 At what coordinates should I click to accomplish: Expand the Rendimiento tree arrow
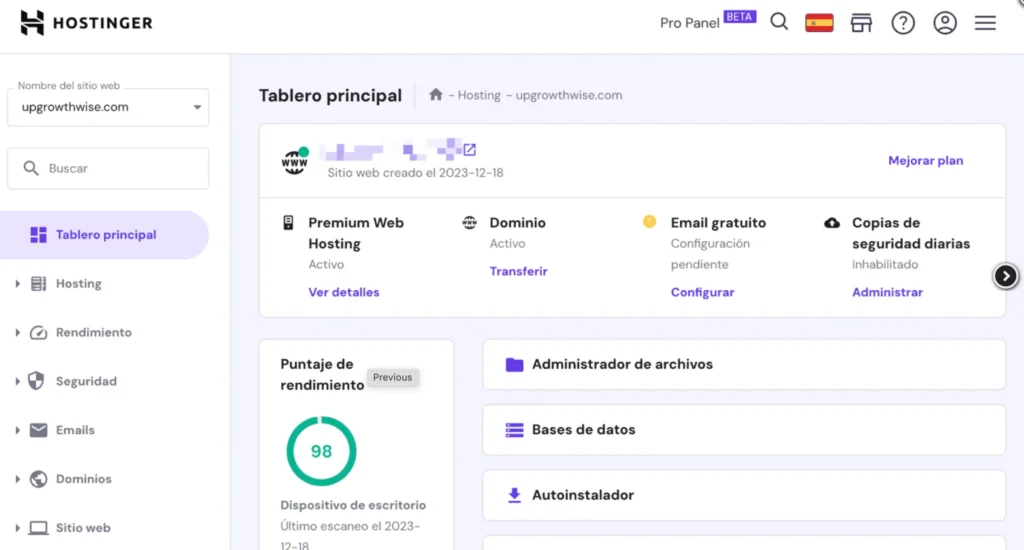(18, 332)
